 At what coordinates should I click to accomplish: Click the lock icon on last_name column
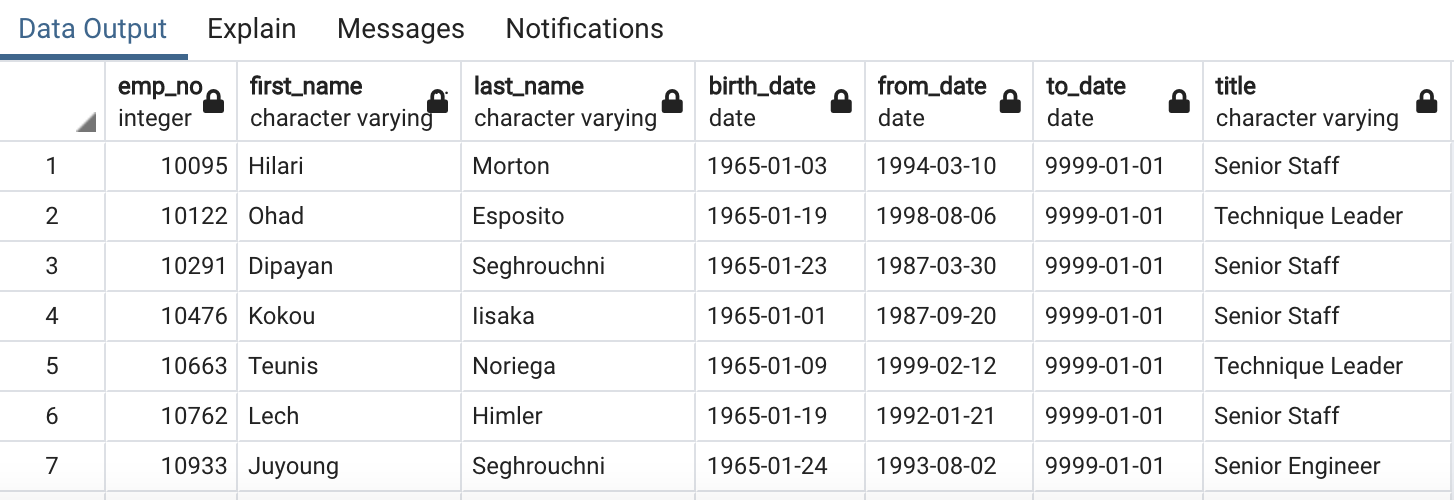(673, 102)
